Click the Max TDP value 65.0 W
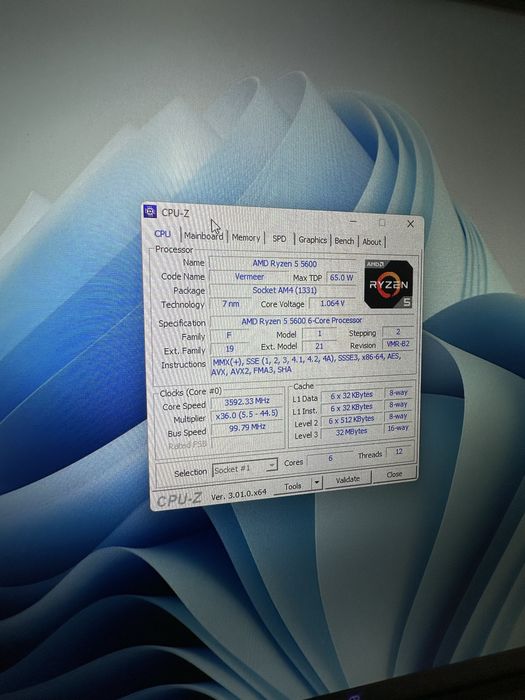 pyautogui.click(x=342, y=278)
